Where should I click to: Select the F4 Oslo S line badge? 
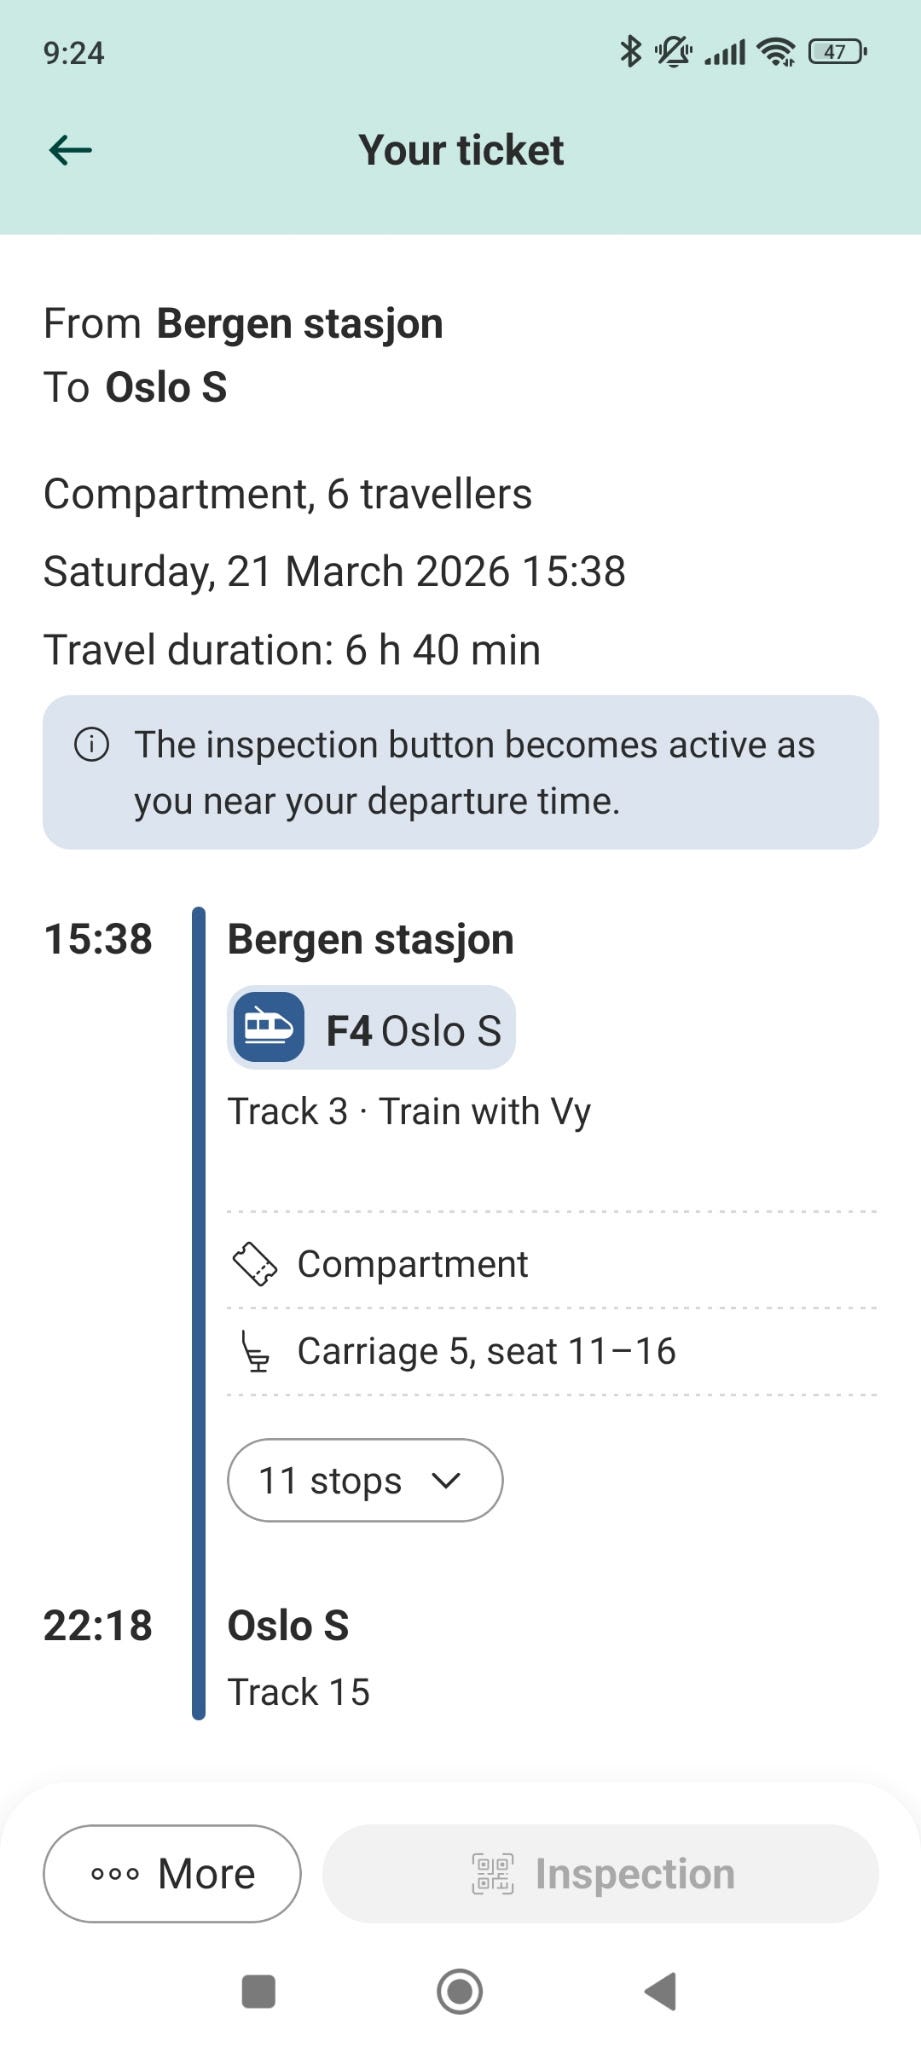click(371, 1028)
